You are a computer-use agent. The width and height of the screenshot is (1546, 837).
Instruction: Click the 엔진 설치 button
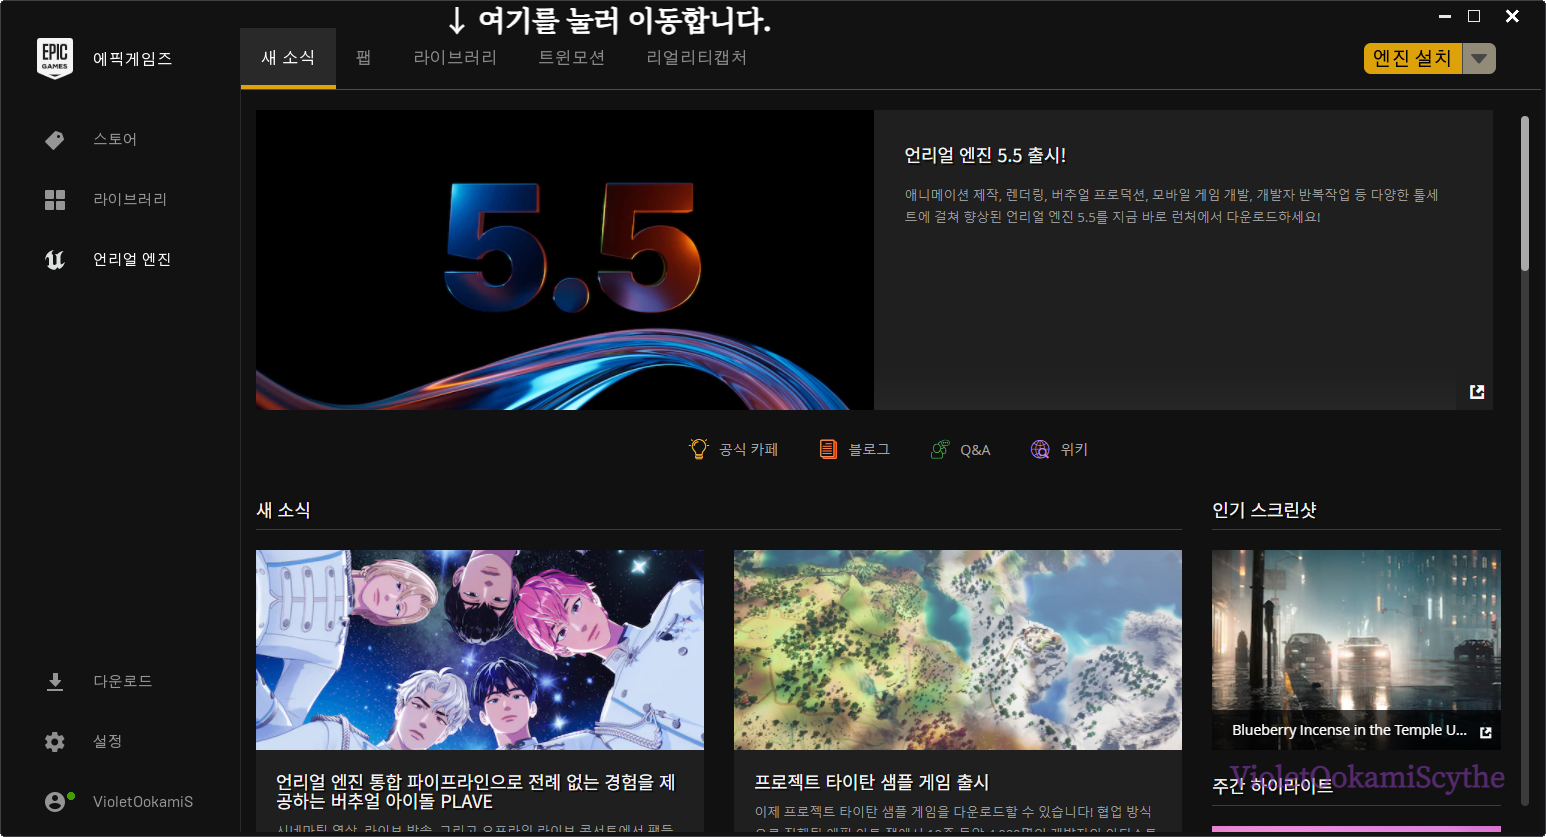point(1413,59)
